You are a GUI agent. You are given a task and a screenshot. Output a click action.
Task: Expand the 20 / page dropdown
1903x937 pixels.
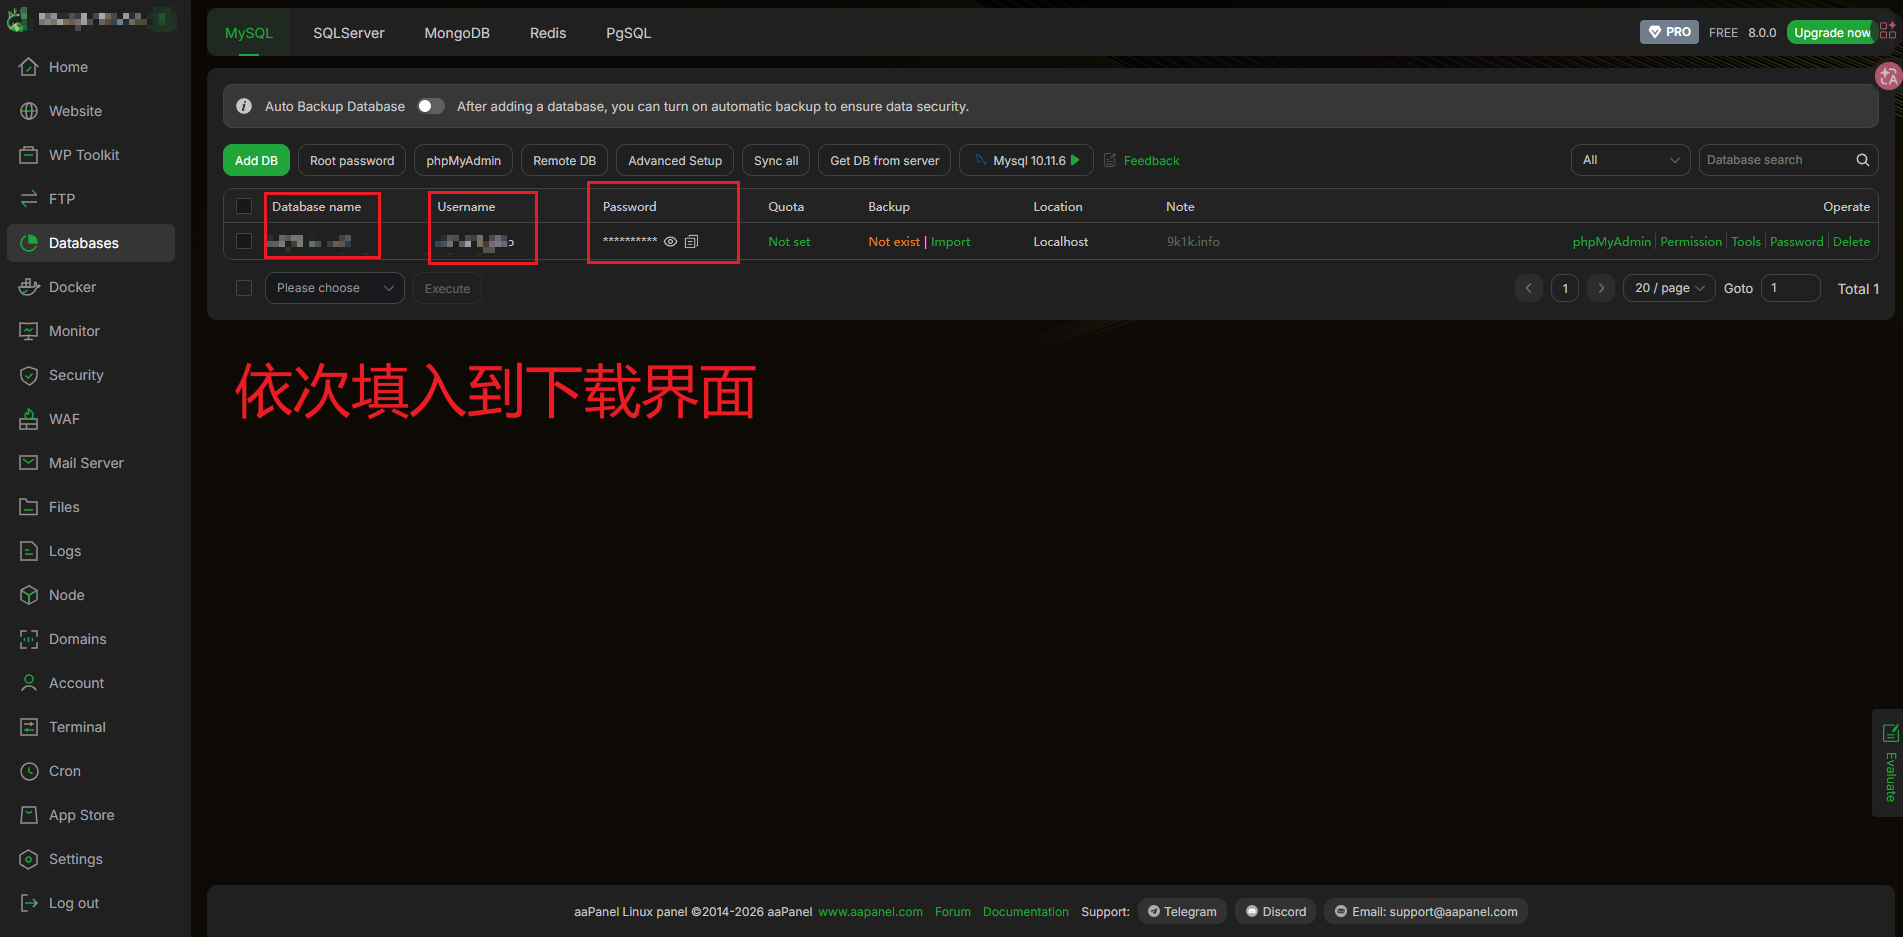[x=1668, y=288]
